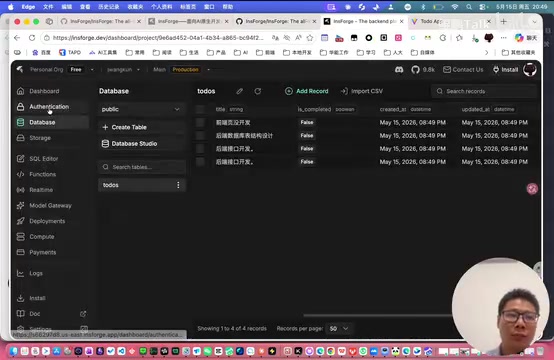Reload the page in Edge toolbar

pos(32,38)
